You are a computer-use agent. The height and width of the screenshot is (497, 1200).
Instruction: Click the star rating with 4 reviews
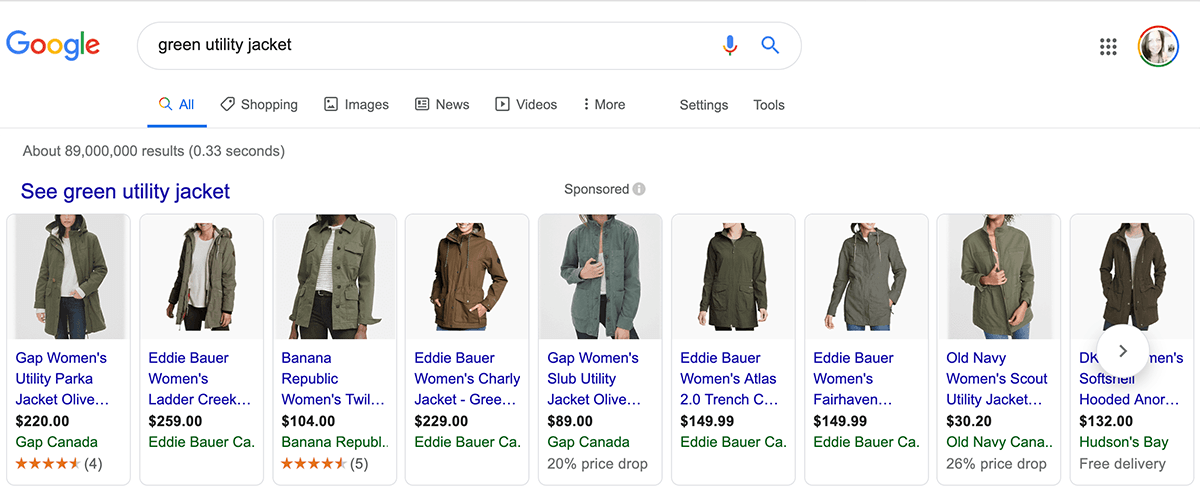click(58, 464)
